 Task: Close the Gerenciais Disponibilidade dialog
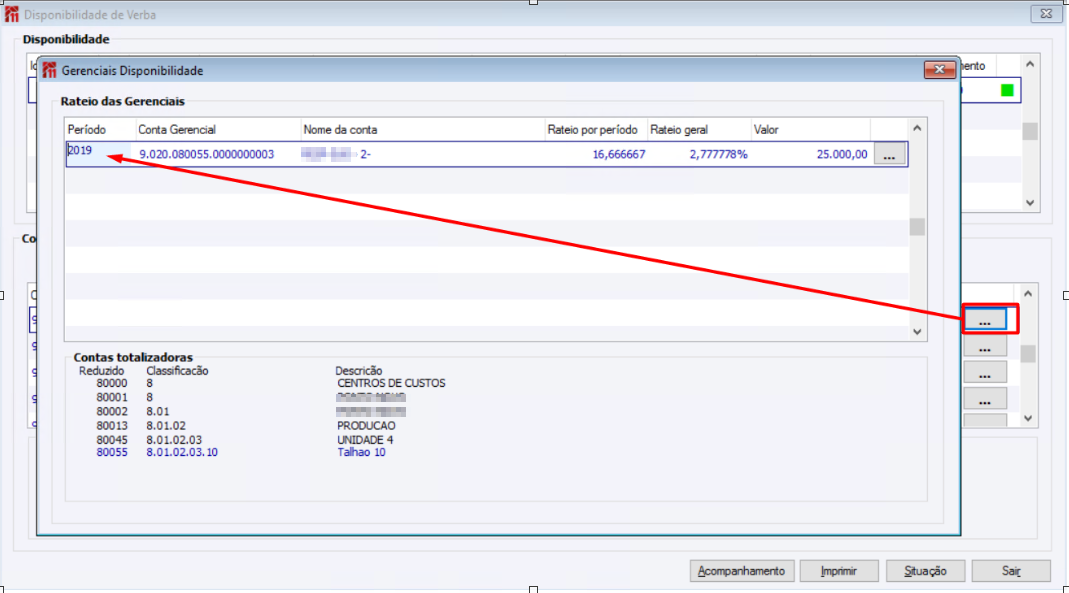[x=939, y=70]
